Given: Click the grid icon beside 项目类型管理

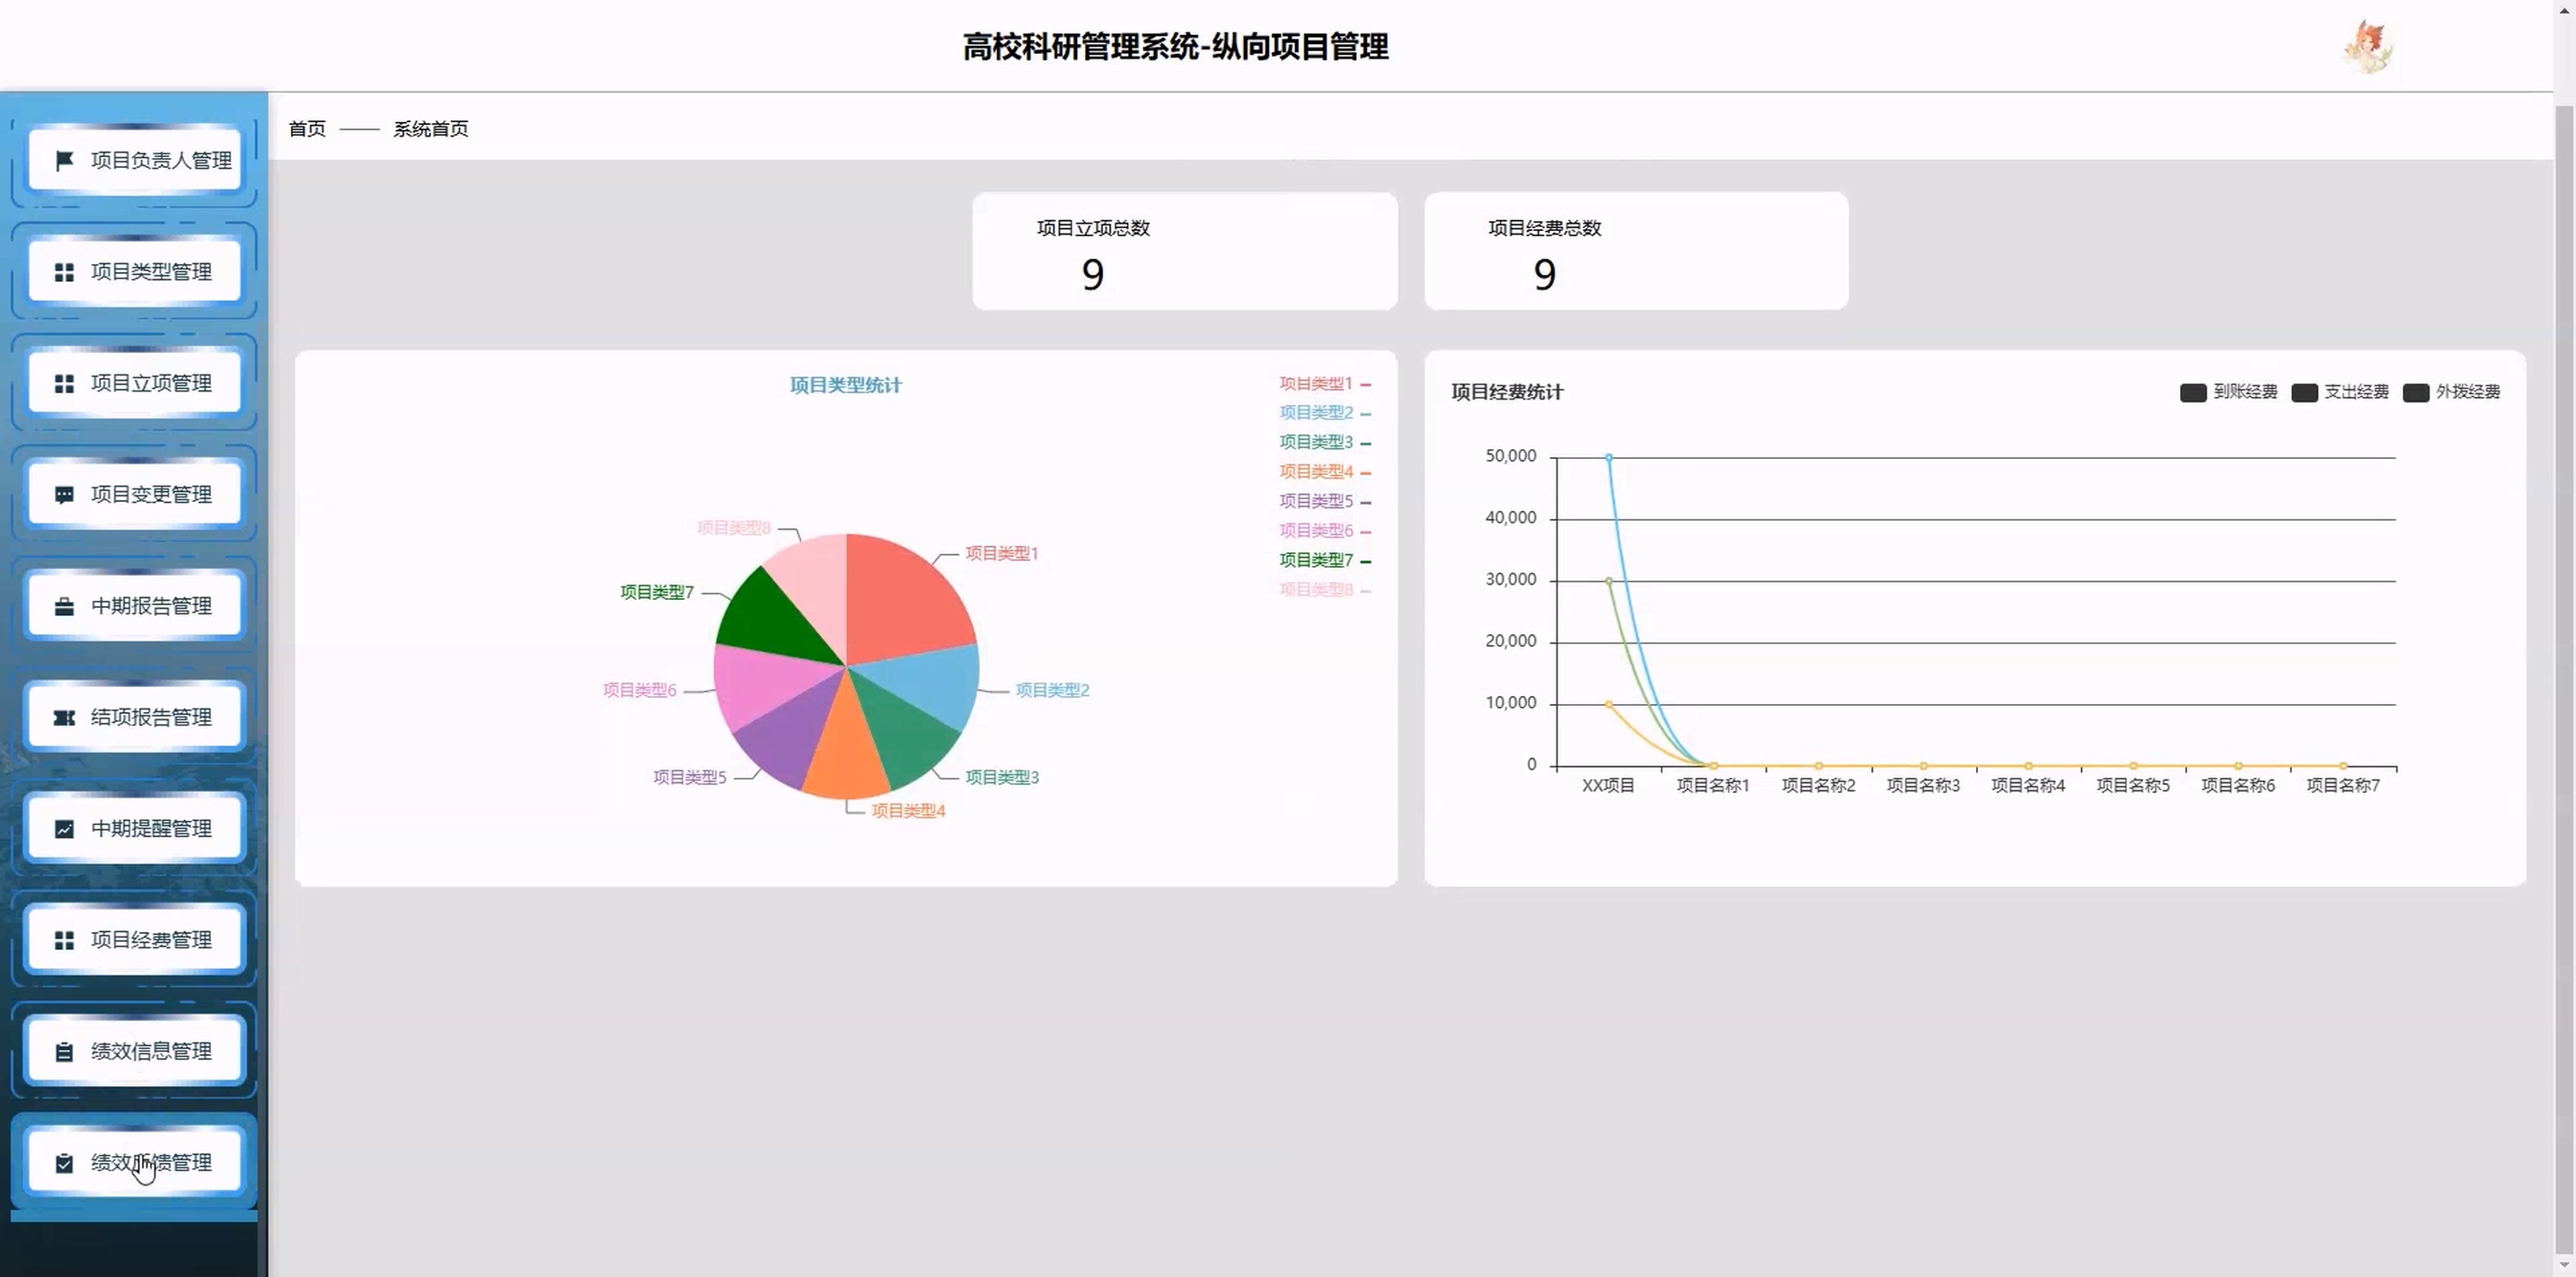Looking at the screenshot, I should click(x=64, y=272).
